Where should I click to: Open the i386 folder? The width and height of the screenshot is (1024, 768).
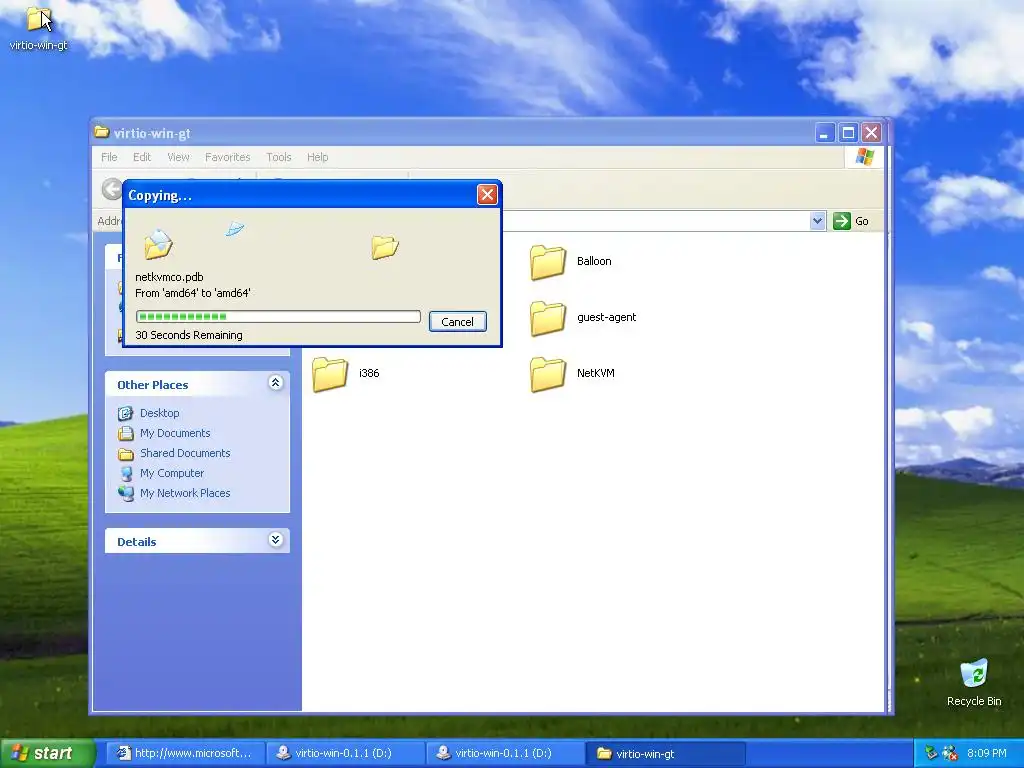pos(330,374)
